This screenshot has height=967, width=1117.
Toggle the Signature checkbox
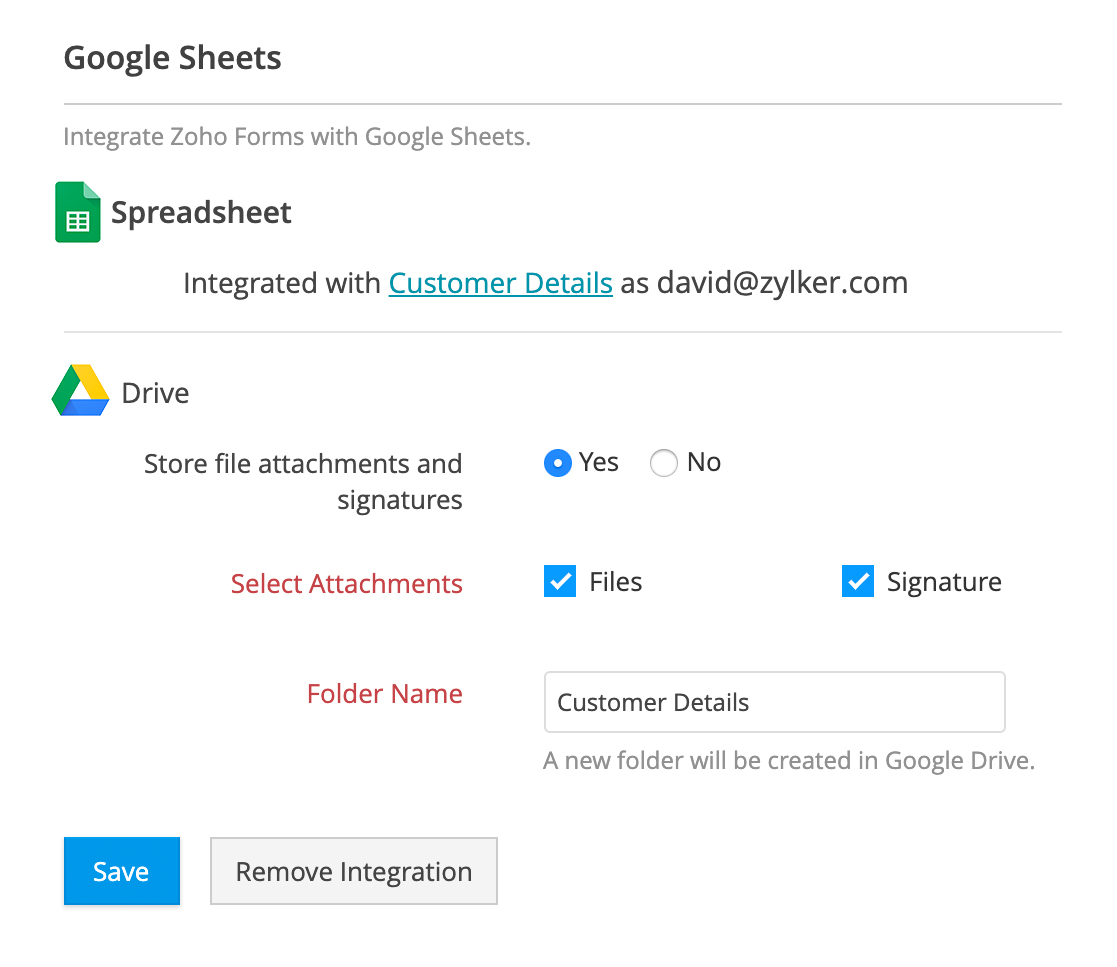(858, 581)
